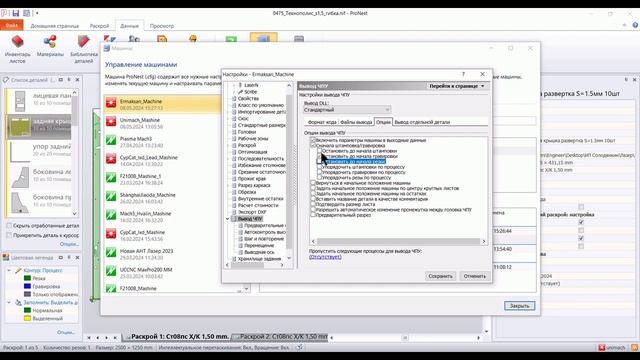Screen dimensions: 640x360
Task: Click machine list scroll-down arrow
Action: [x=246, y=289]
